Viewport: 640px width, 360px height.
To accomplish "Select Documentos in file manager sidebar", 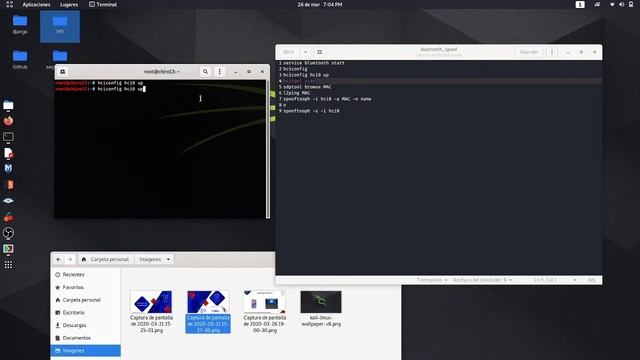I will coord(85,338).
